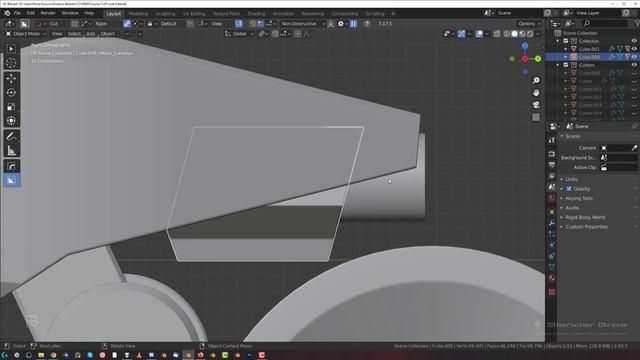Open the Output properties tab

coord(552,165)
